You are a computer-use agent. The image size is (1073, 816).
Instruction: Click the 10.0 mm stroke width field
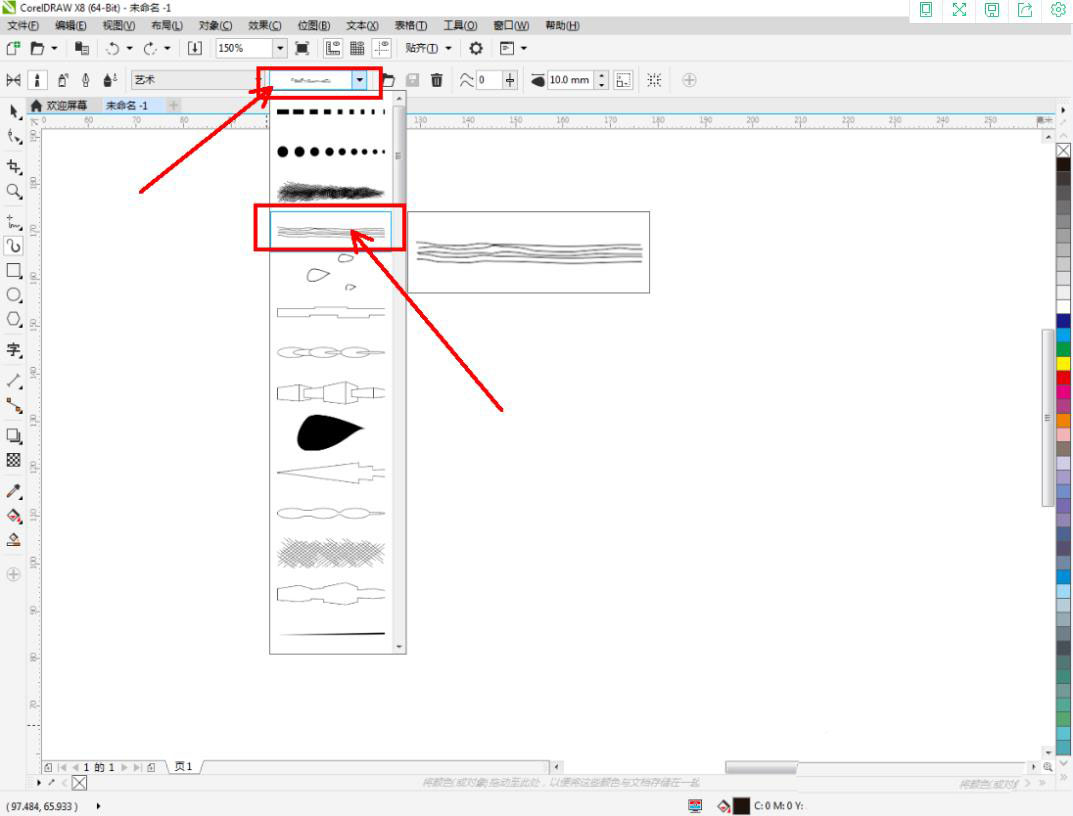click(x=570, y=80)
